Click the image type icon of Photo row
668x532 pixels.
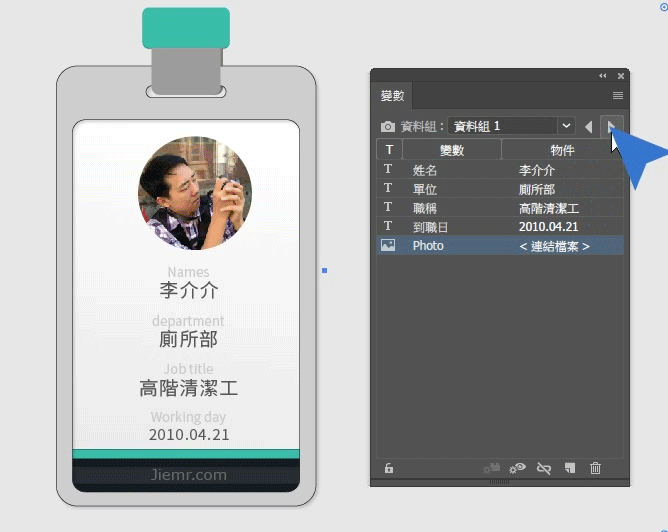coord(388,245)
